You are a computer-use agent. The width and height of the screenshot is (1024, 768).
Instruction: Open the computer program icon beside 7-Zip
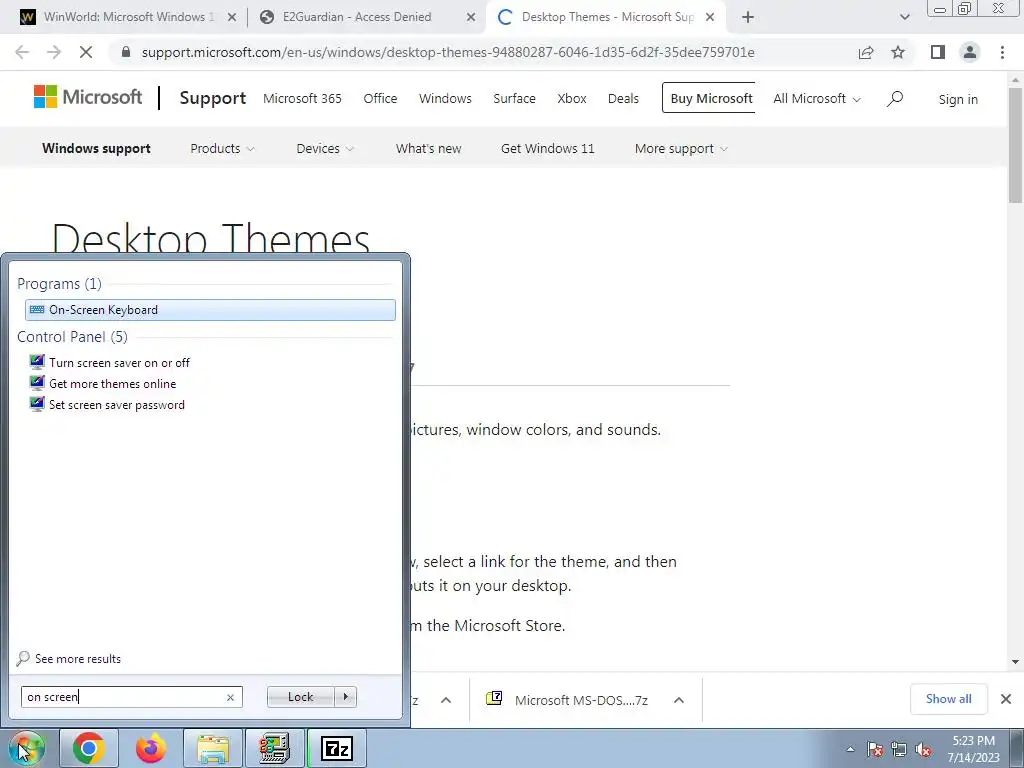click(x=274, y=748)
